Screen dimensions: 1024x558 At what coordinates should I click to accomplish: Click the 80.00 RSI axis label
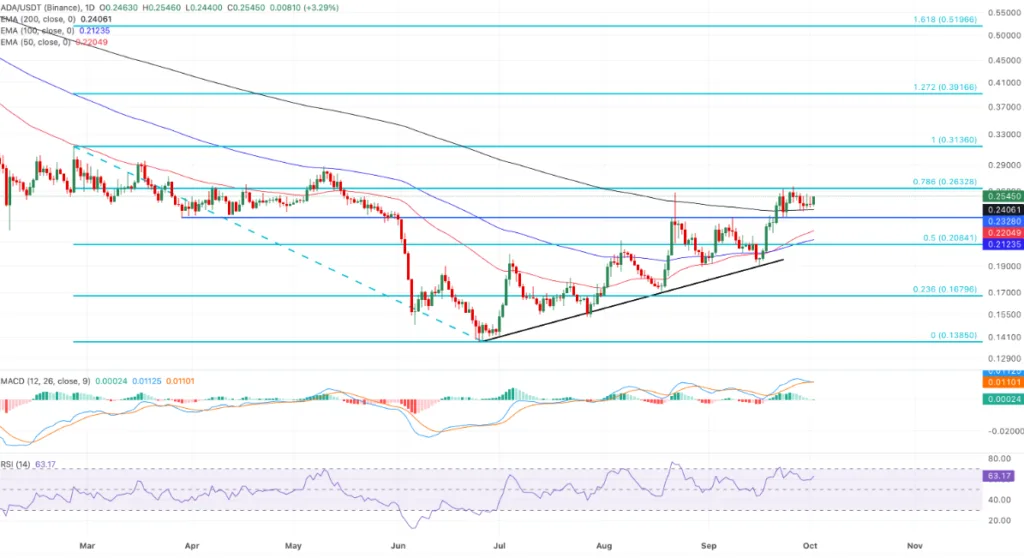(x=999, y=459)
